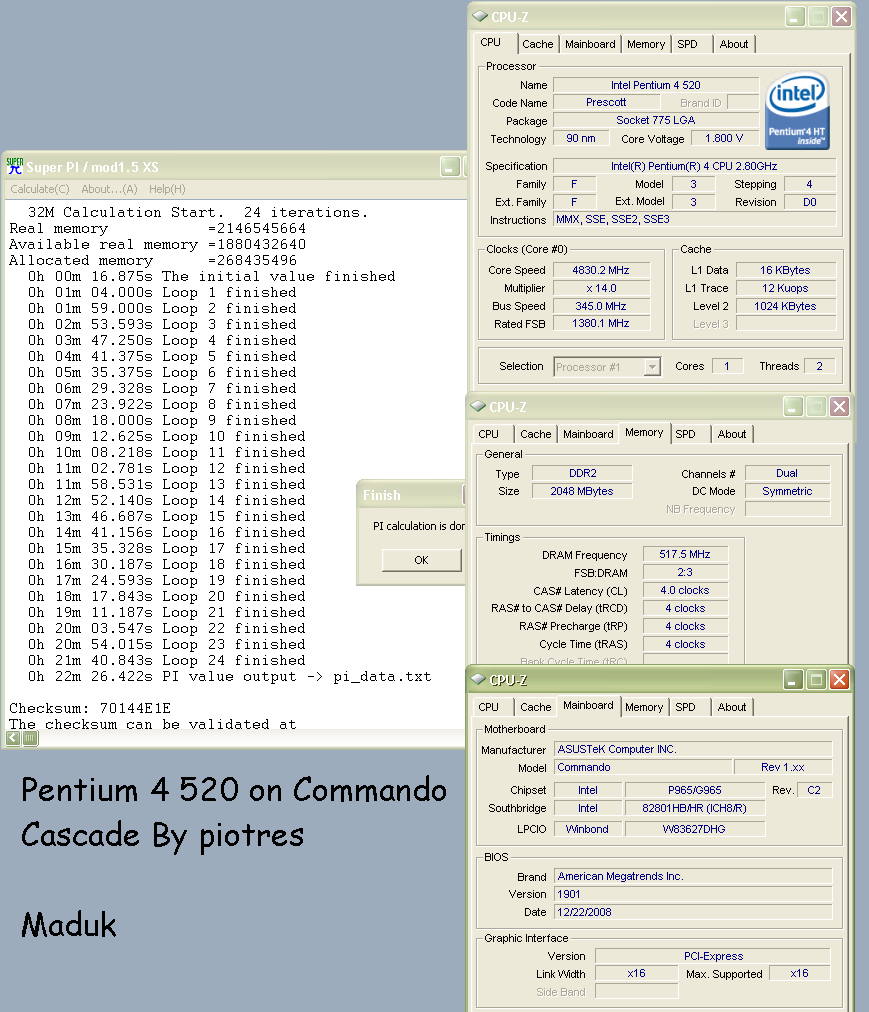Minimize the middle CPU-Z window
The width and height of the screenshot is (869, 1012).
(x=793, y=406)
